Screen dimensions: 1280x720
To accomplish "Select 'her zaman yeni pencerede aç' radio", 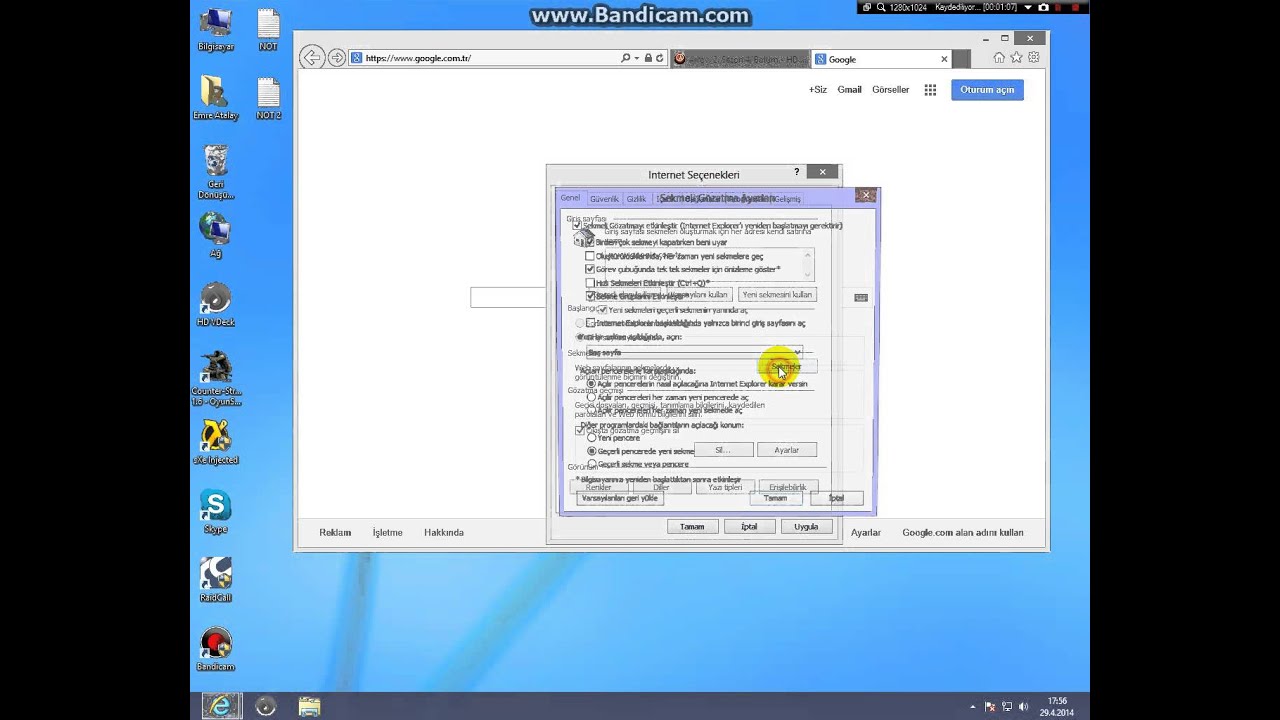I will tap(591, 397).
